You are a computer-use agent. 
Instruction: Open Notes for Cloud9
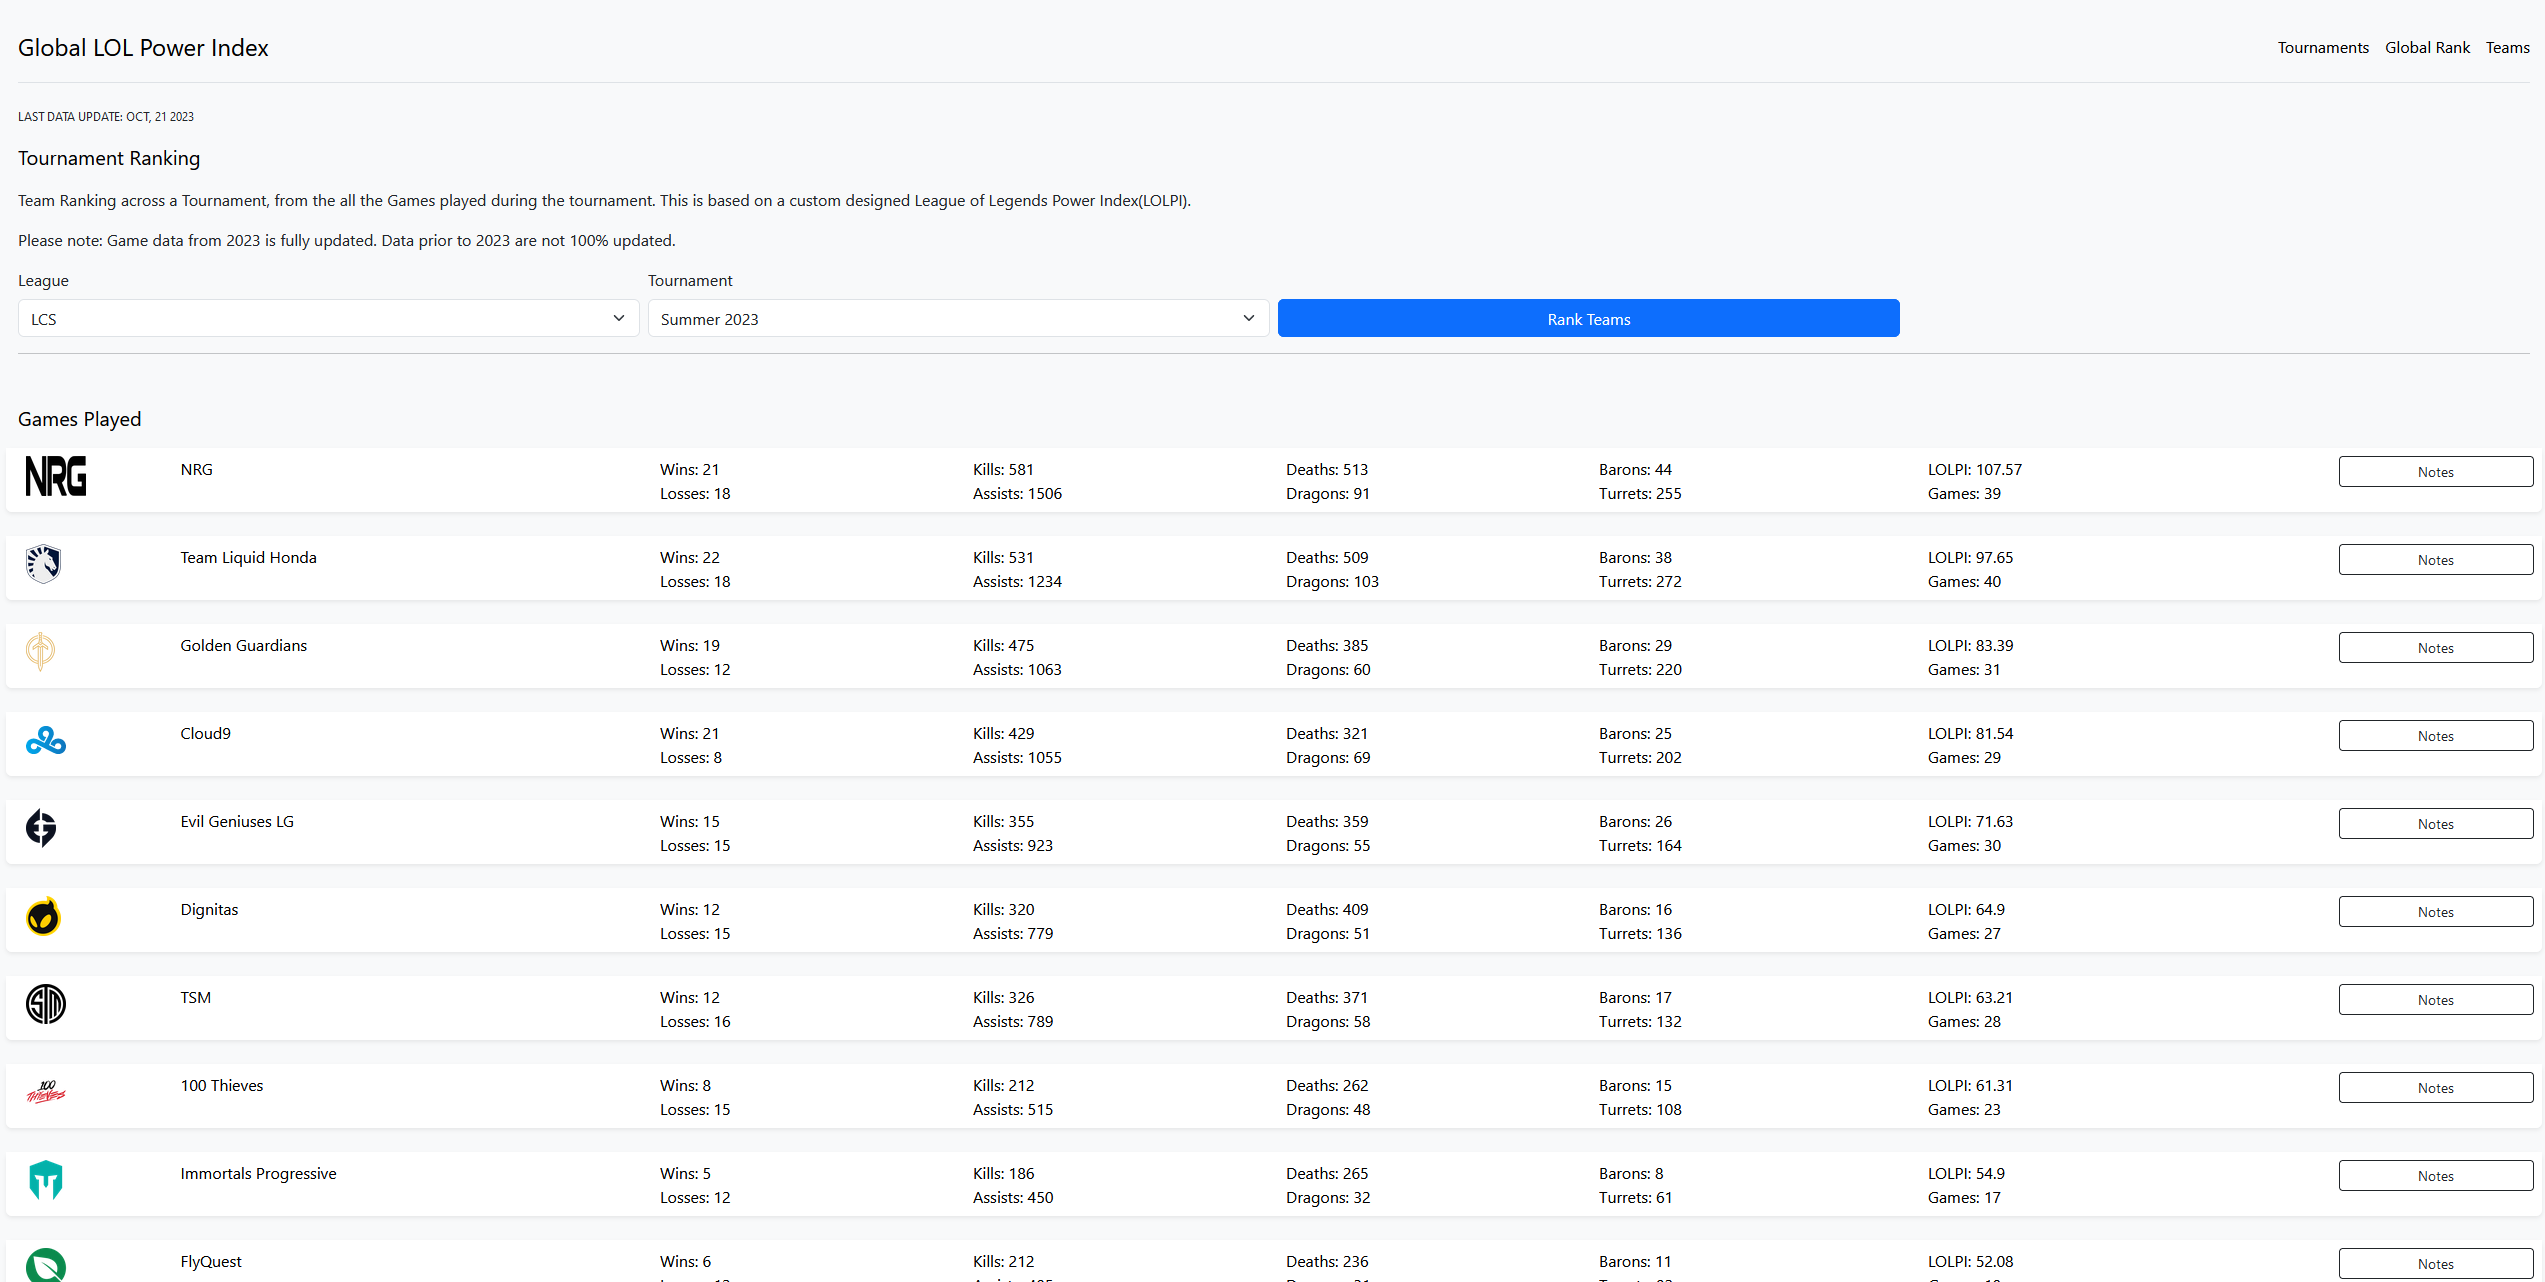[x=2435, y=736]
